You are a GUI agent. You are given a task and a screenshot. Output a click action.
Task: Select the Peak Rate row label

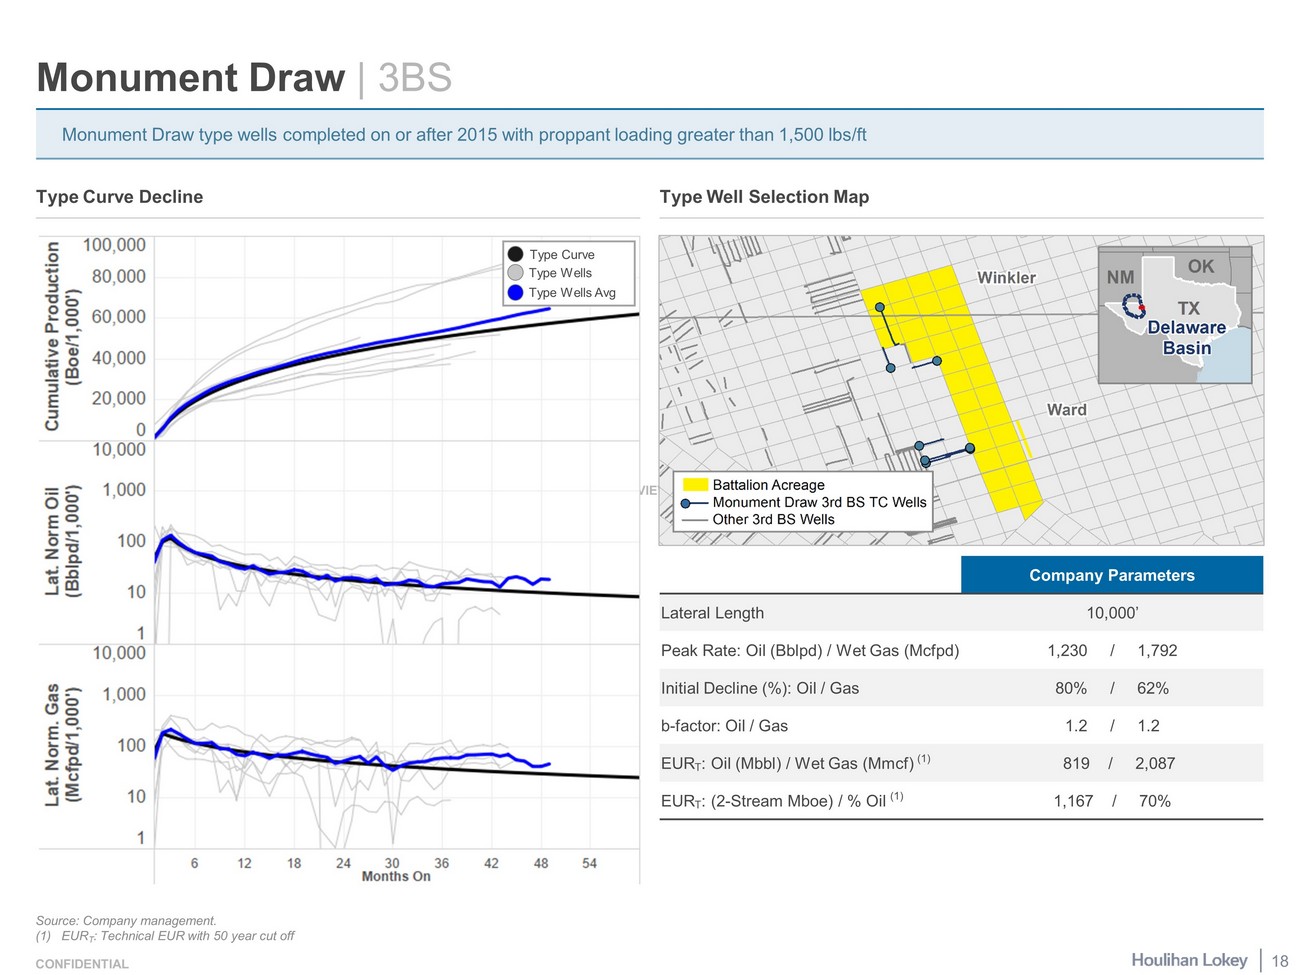[809, 651]
